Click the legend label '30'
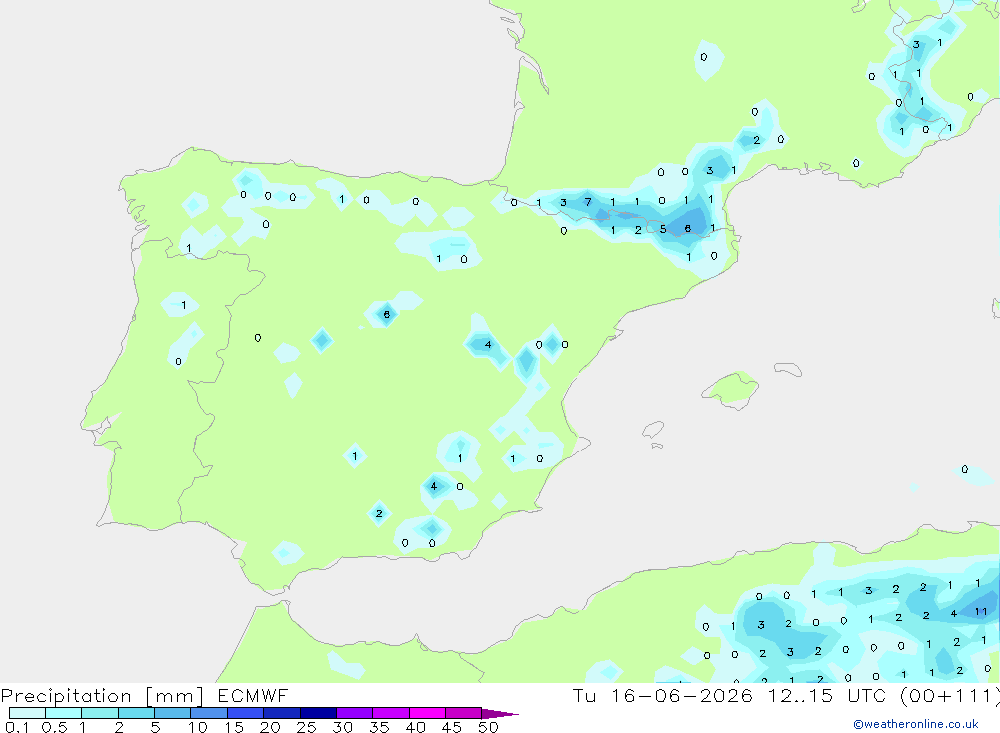Screen dimensions: 1000x733 pyautogui.click(x=342, y=727)
